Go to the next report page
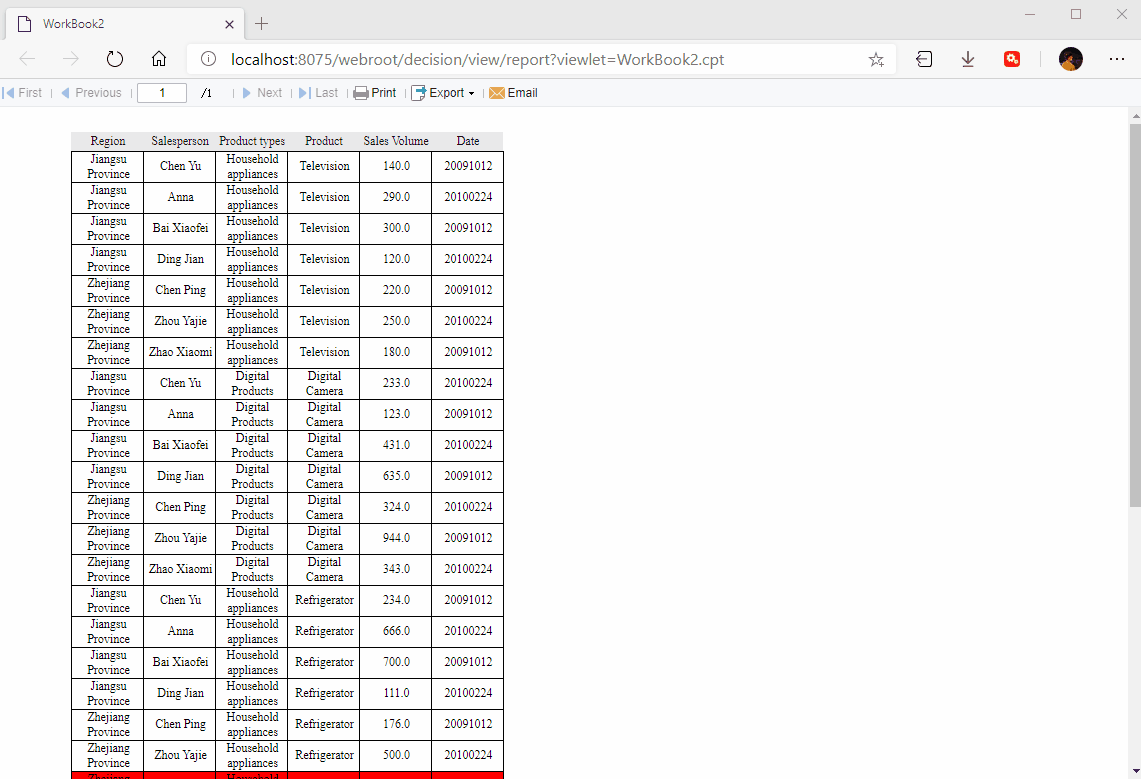Image resolution: width=1141 pixels, height=779 pixels. pyautogui.click(x=263, y=92)
